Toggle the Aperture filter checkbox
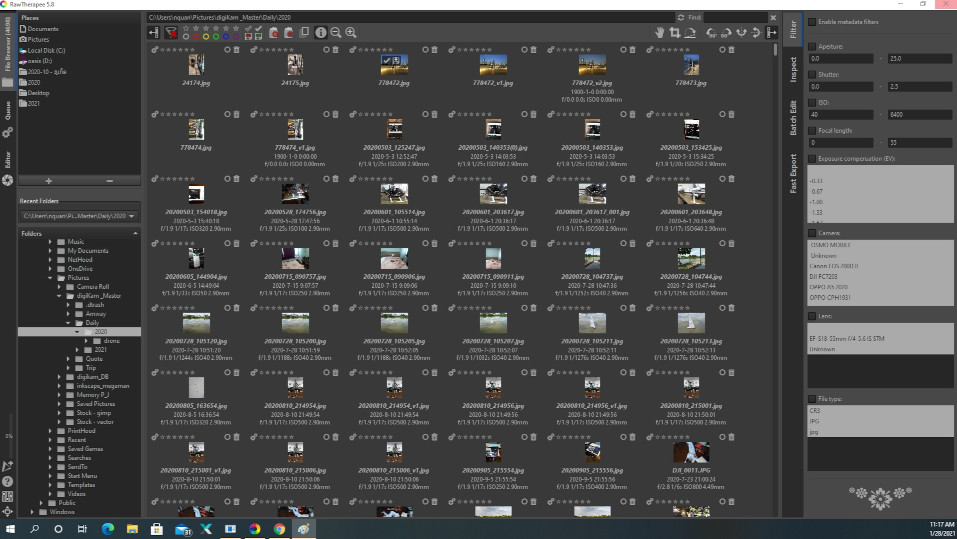 point(811,46)
